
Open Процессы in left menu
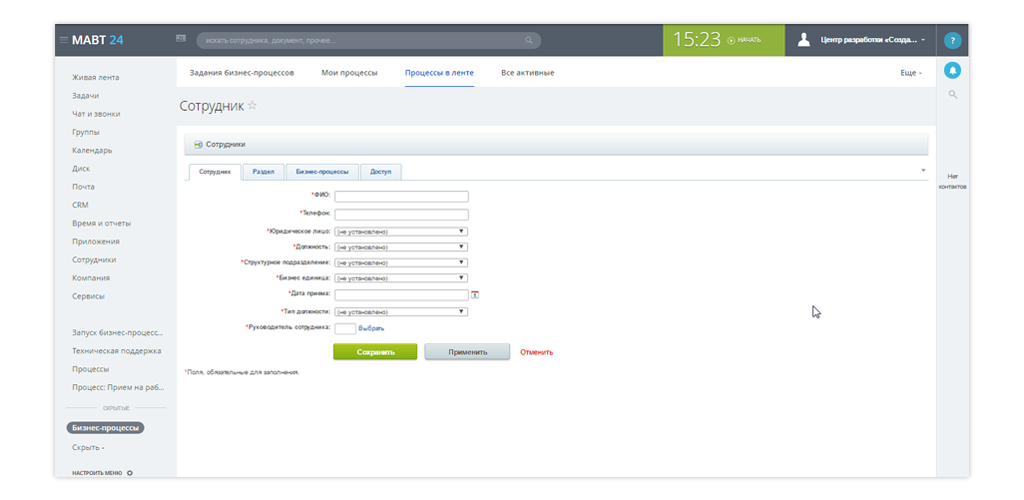tap(90, 369)
